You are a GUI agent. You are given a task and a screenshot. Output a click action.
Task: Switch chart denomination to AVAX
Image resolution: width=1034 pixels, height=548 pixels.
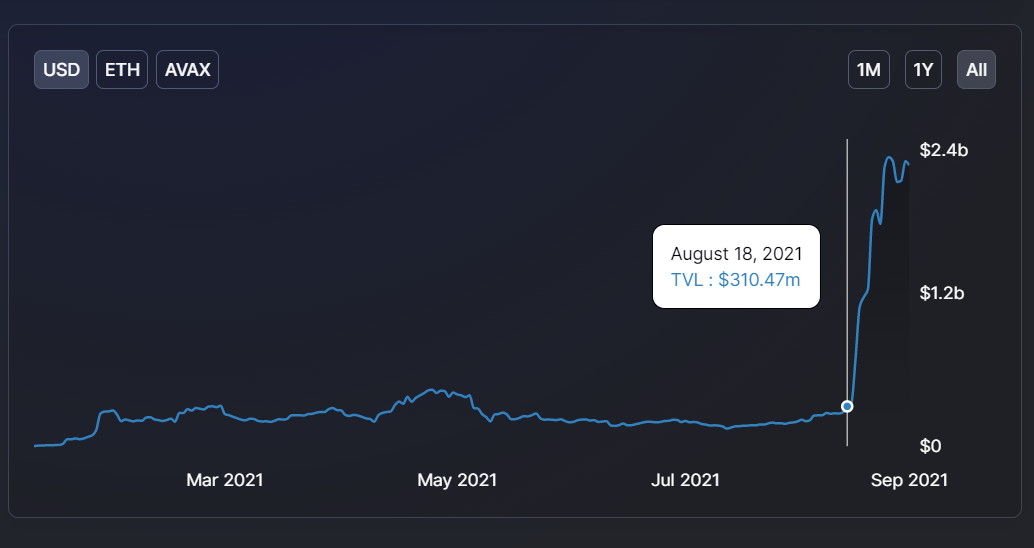click(x=187, y=70)
